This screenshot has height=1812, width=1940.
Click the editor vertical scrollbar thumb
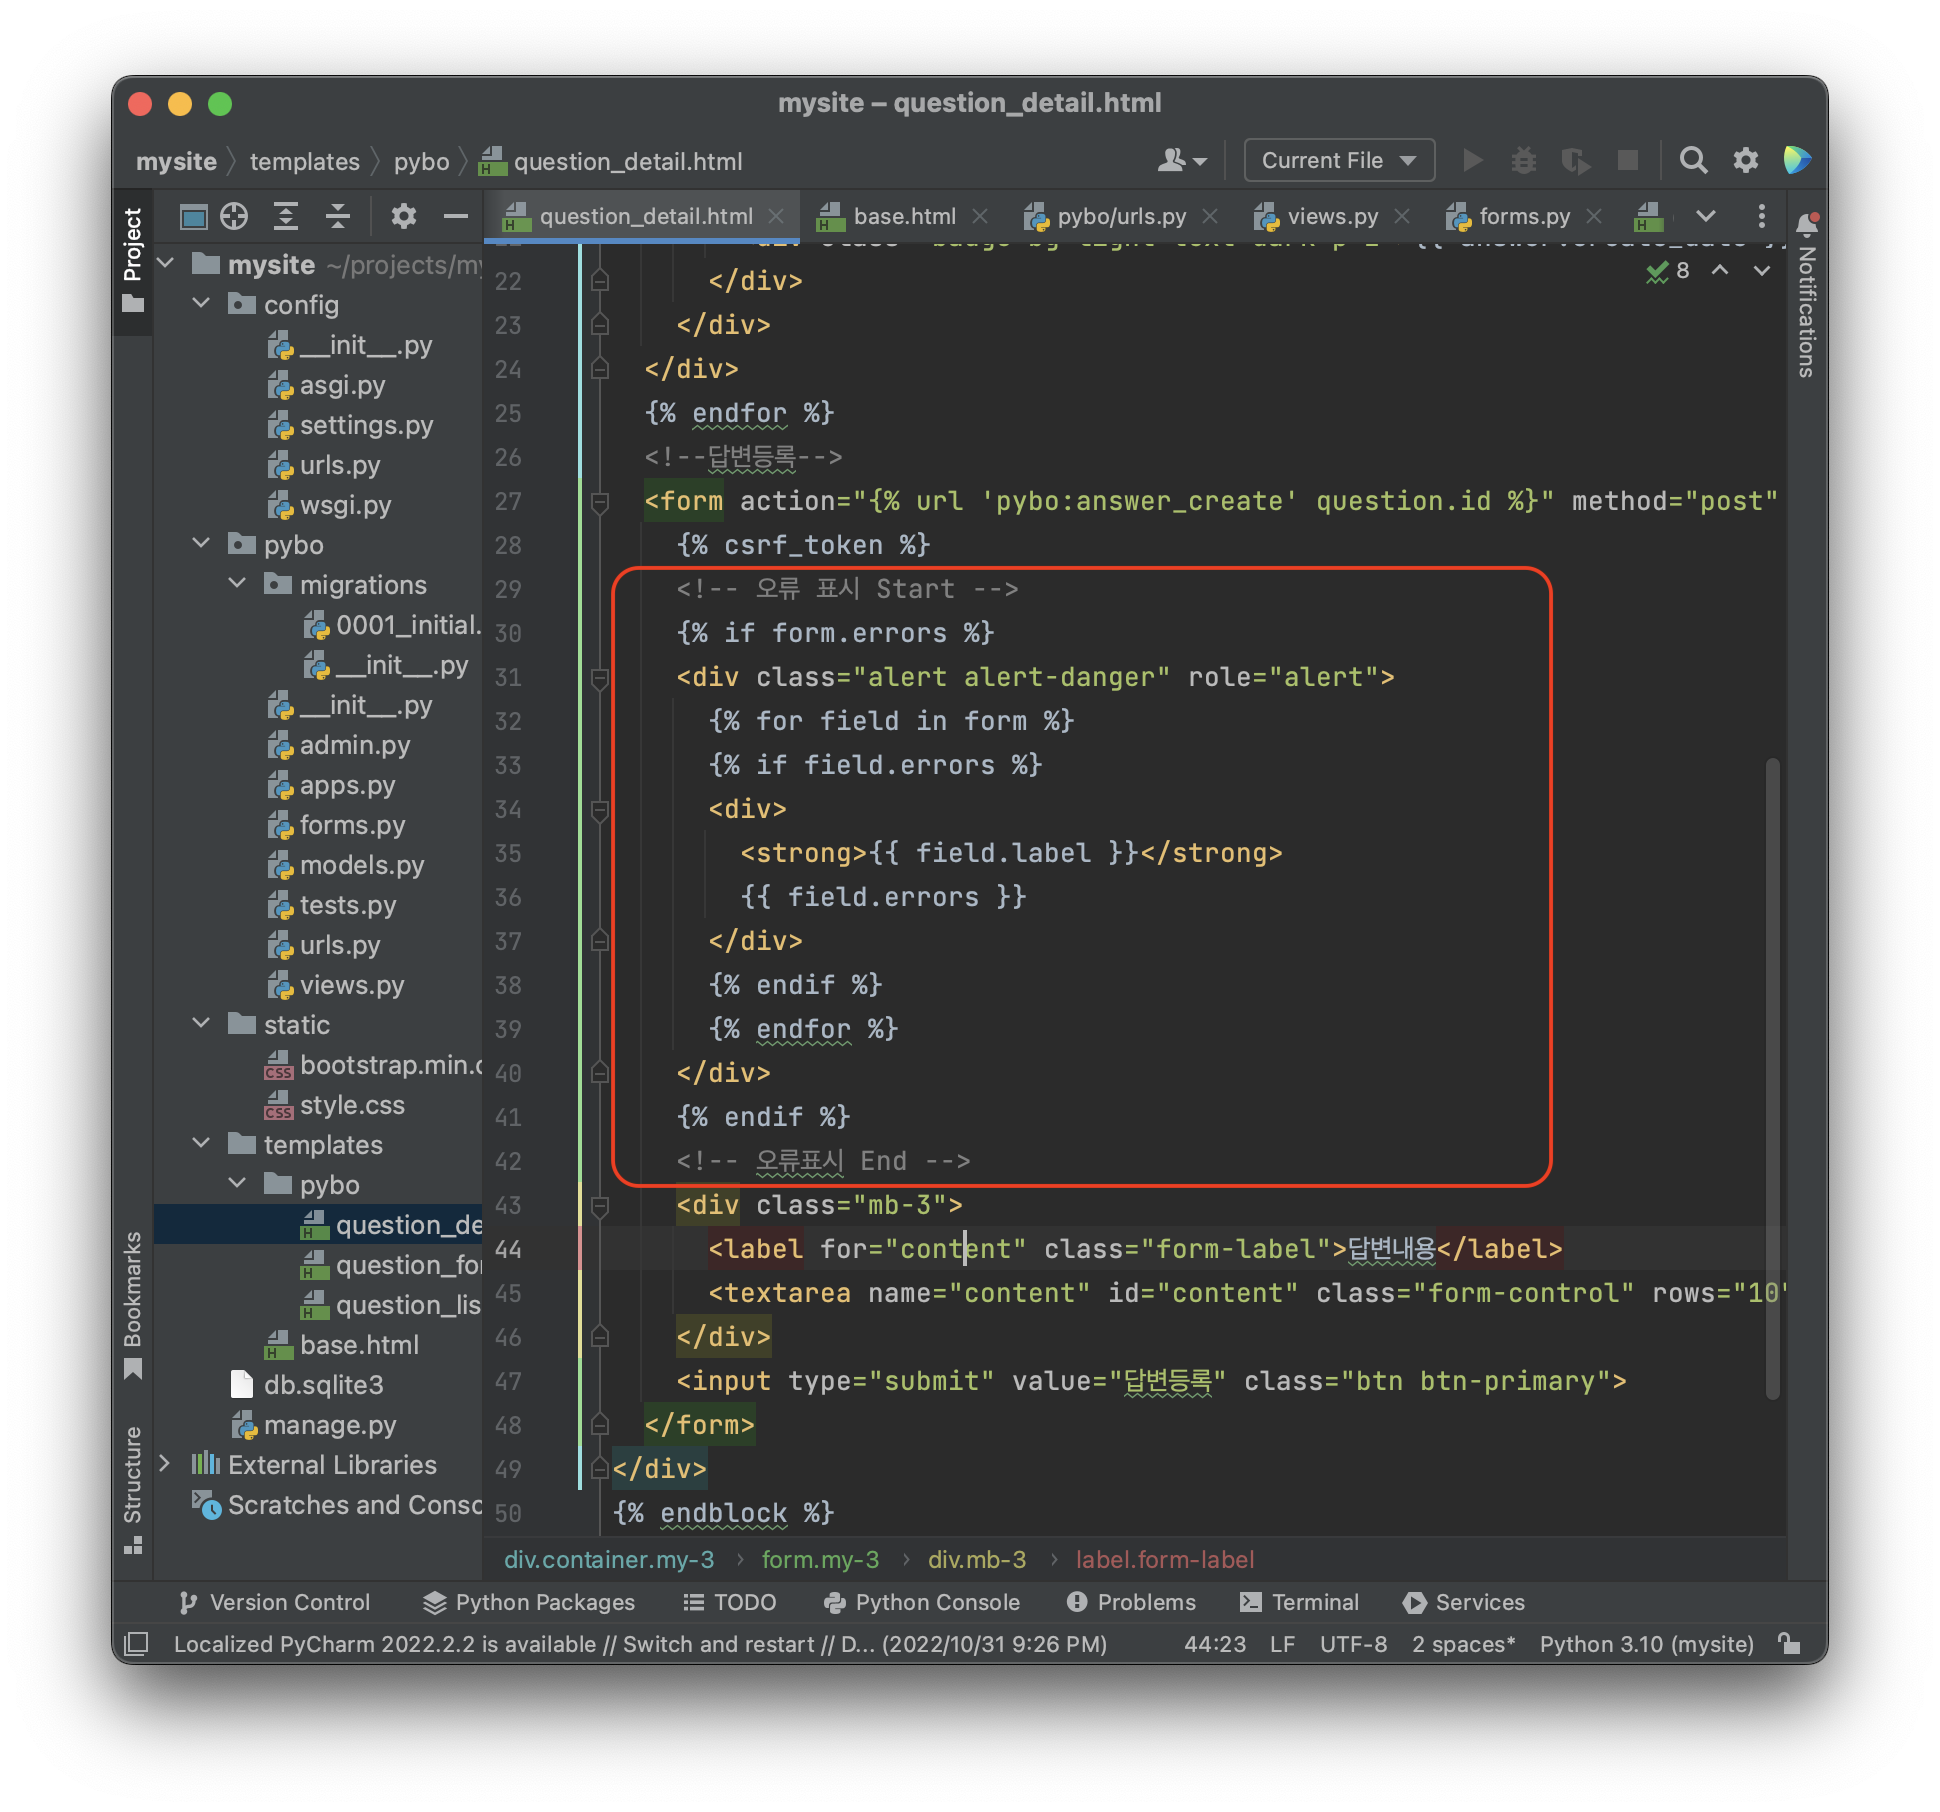click(x=1772, y=1080)
